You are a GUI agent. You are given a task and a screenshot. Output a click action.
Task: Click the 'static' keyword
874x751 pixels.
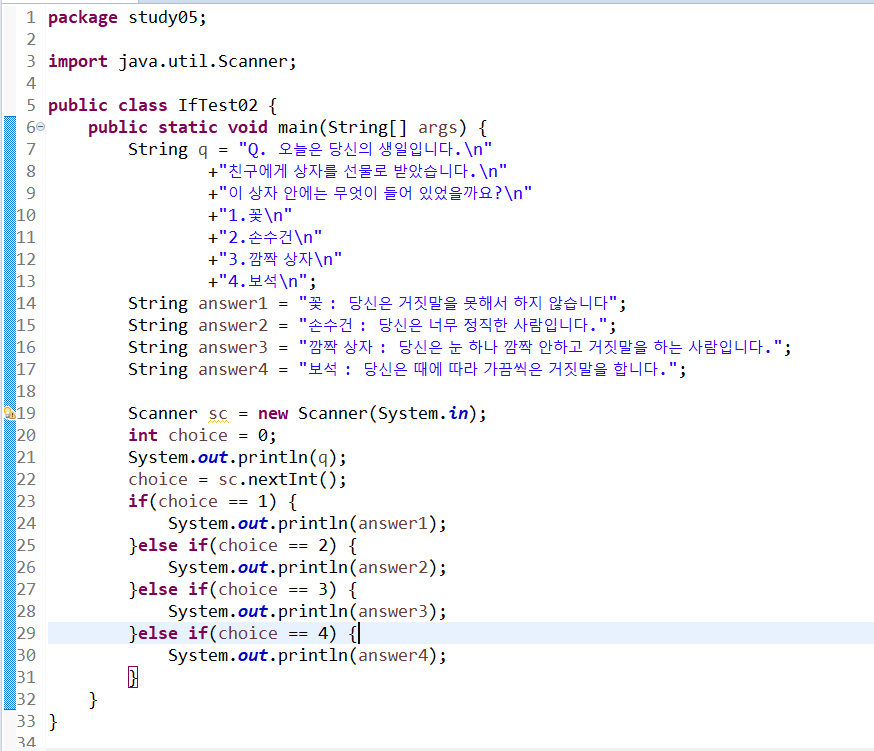pos(188,128)
